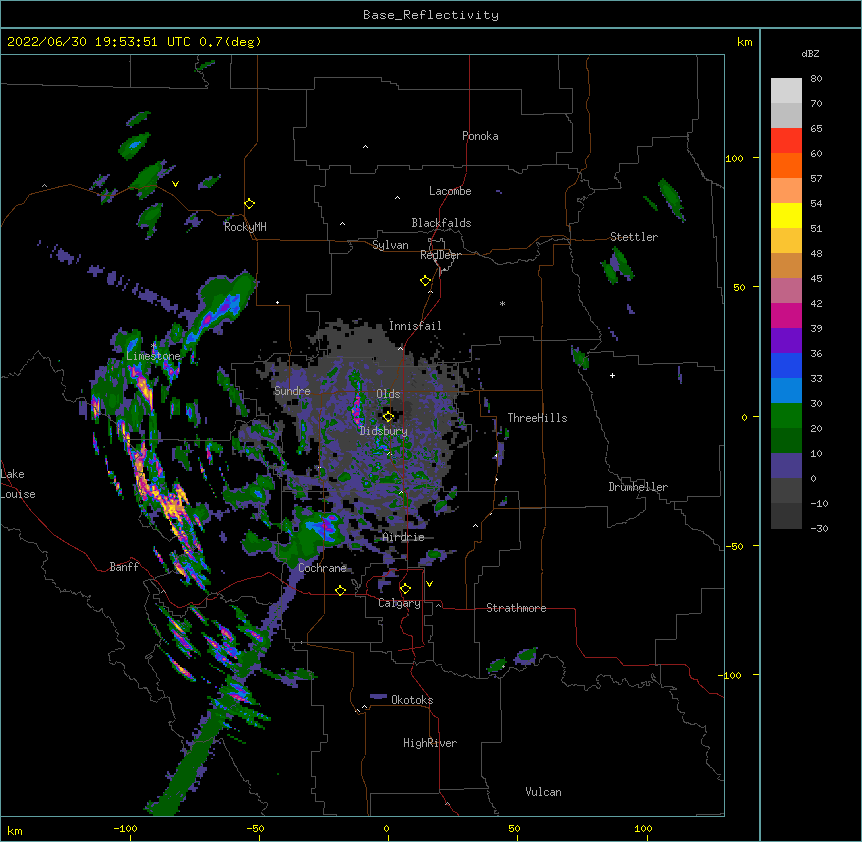This screenshot has width=862, height=842.
Task: Select the orange 57-60 dBZ legend swatch
Action: [x=786, y=165]
